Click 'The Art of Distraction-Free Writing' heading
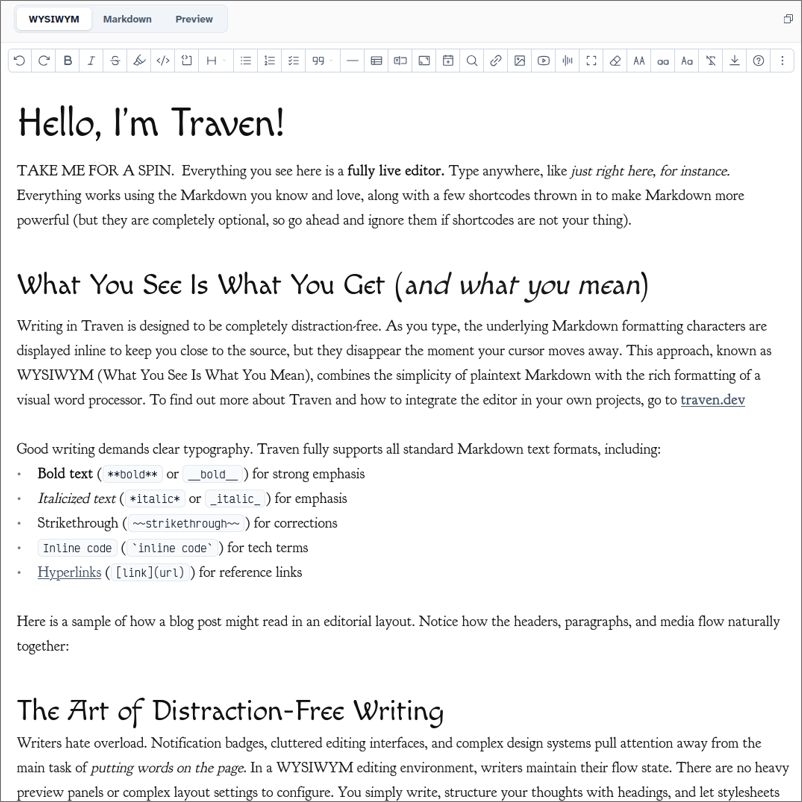The image size is (802, 802). pyautogui.click(x=230, y=711)
